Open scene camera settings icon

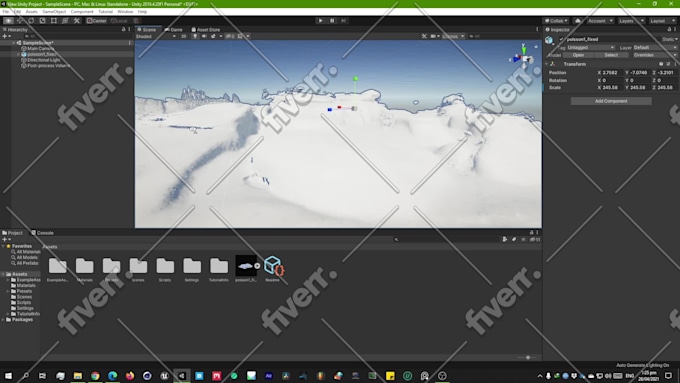433,36
